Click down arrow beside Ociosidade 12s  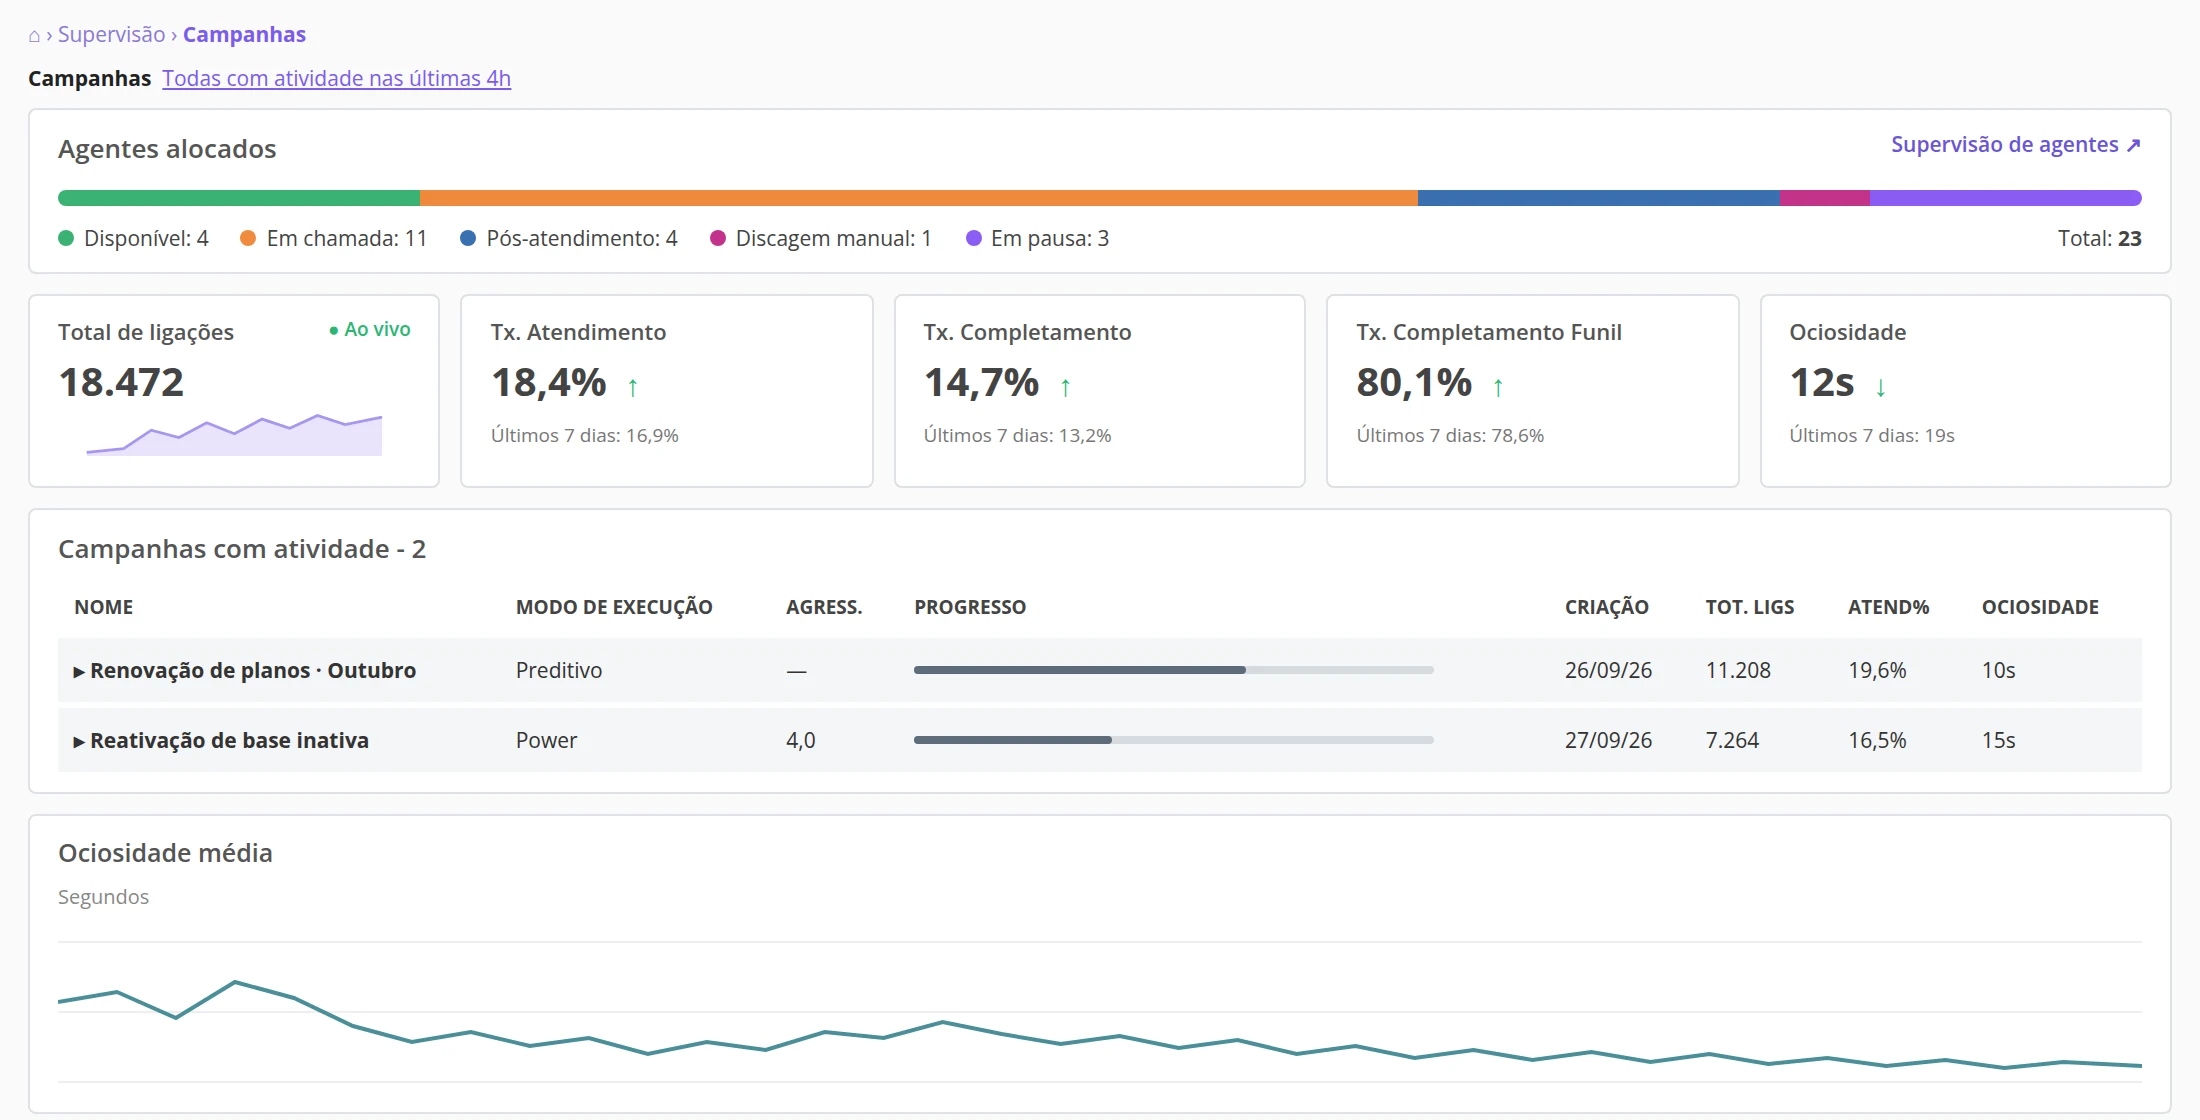coord(1881,387)
